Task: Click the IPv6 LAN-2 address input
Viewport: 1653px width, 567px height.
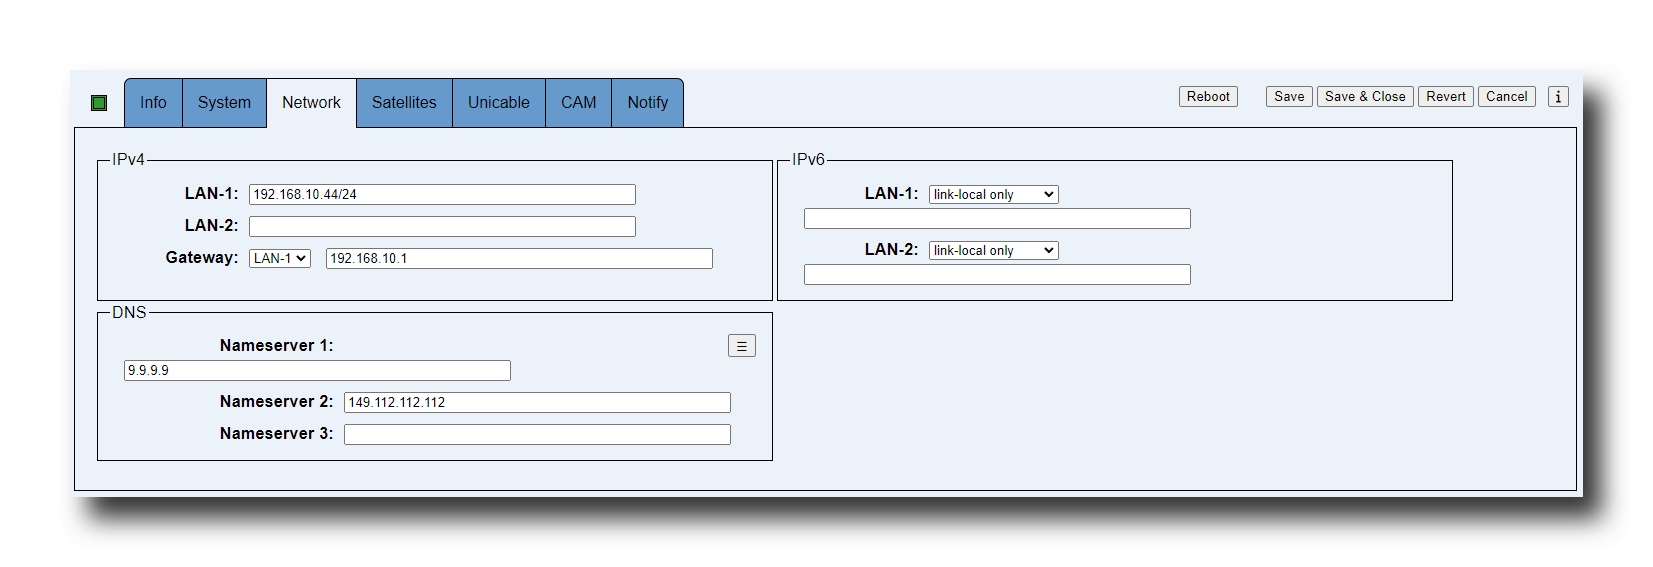Action: (x=997, y=275)
